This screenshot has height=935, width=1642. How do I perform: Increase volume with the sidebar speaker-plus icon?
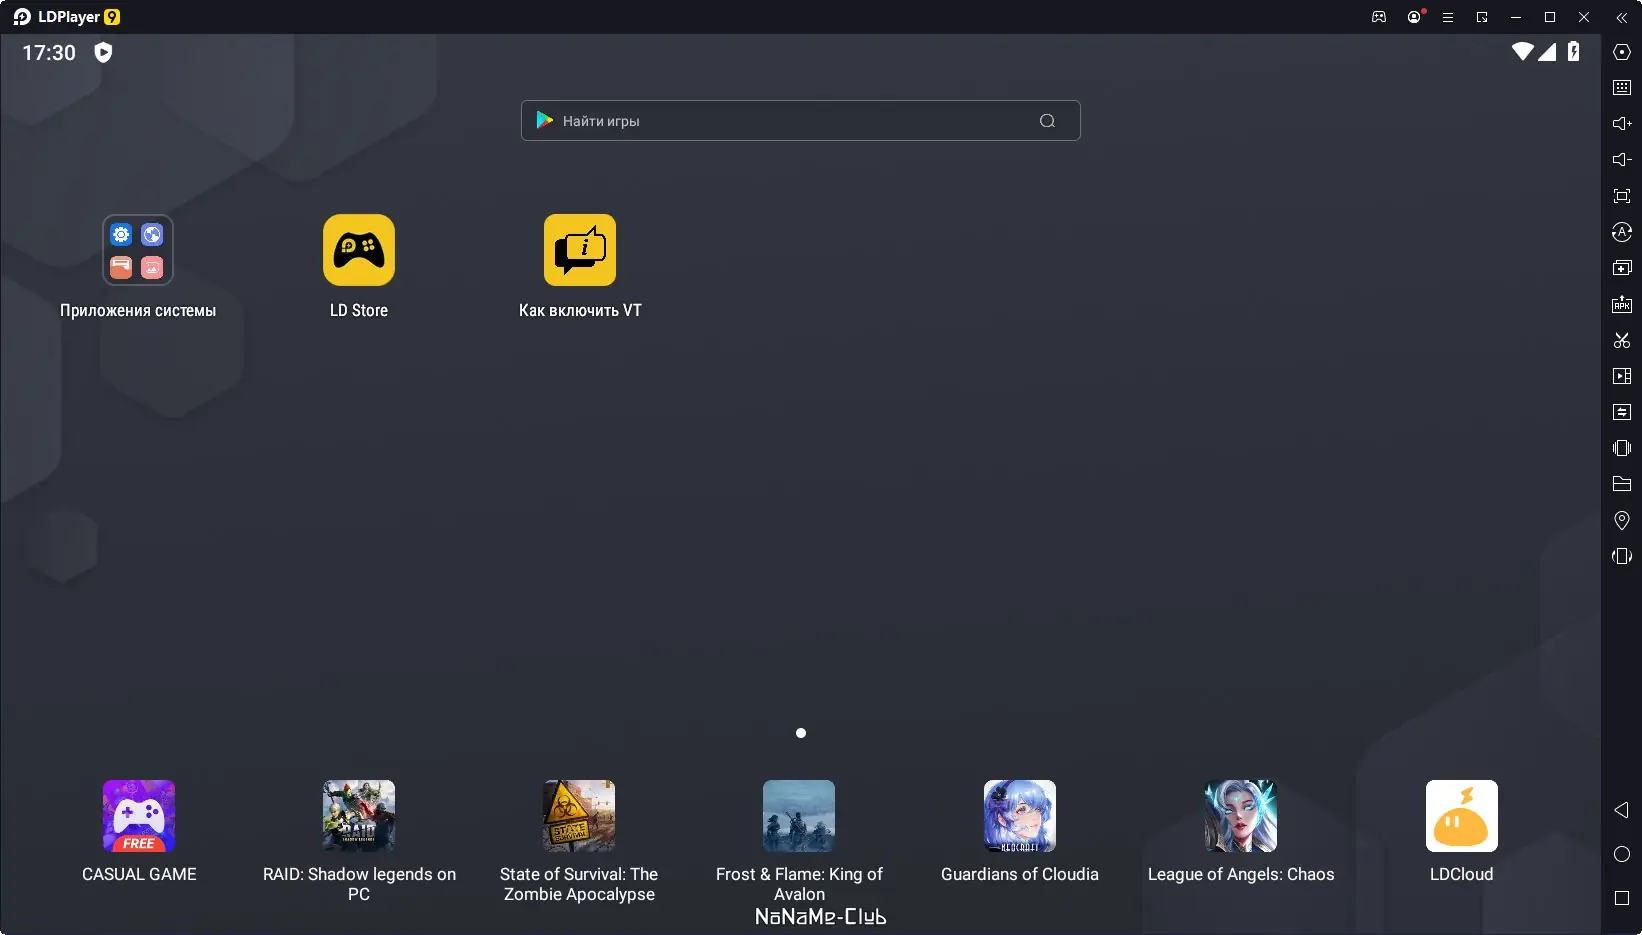point(1622,124)
